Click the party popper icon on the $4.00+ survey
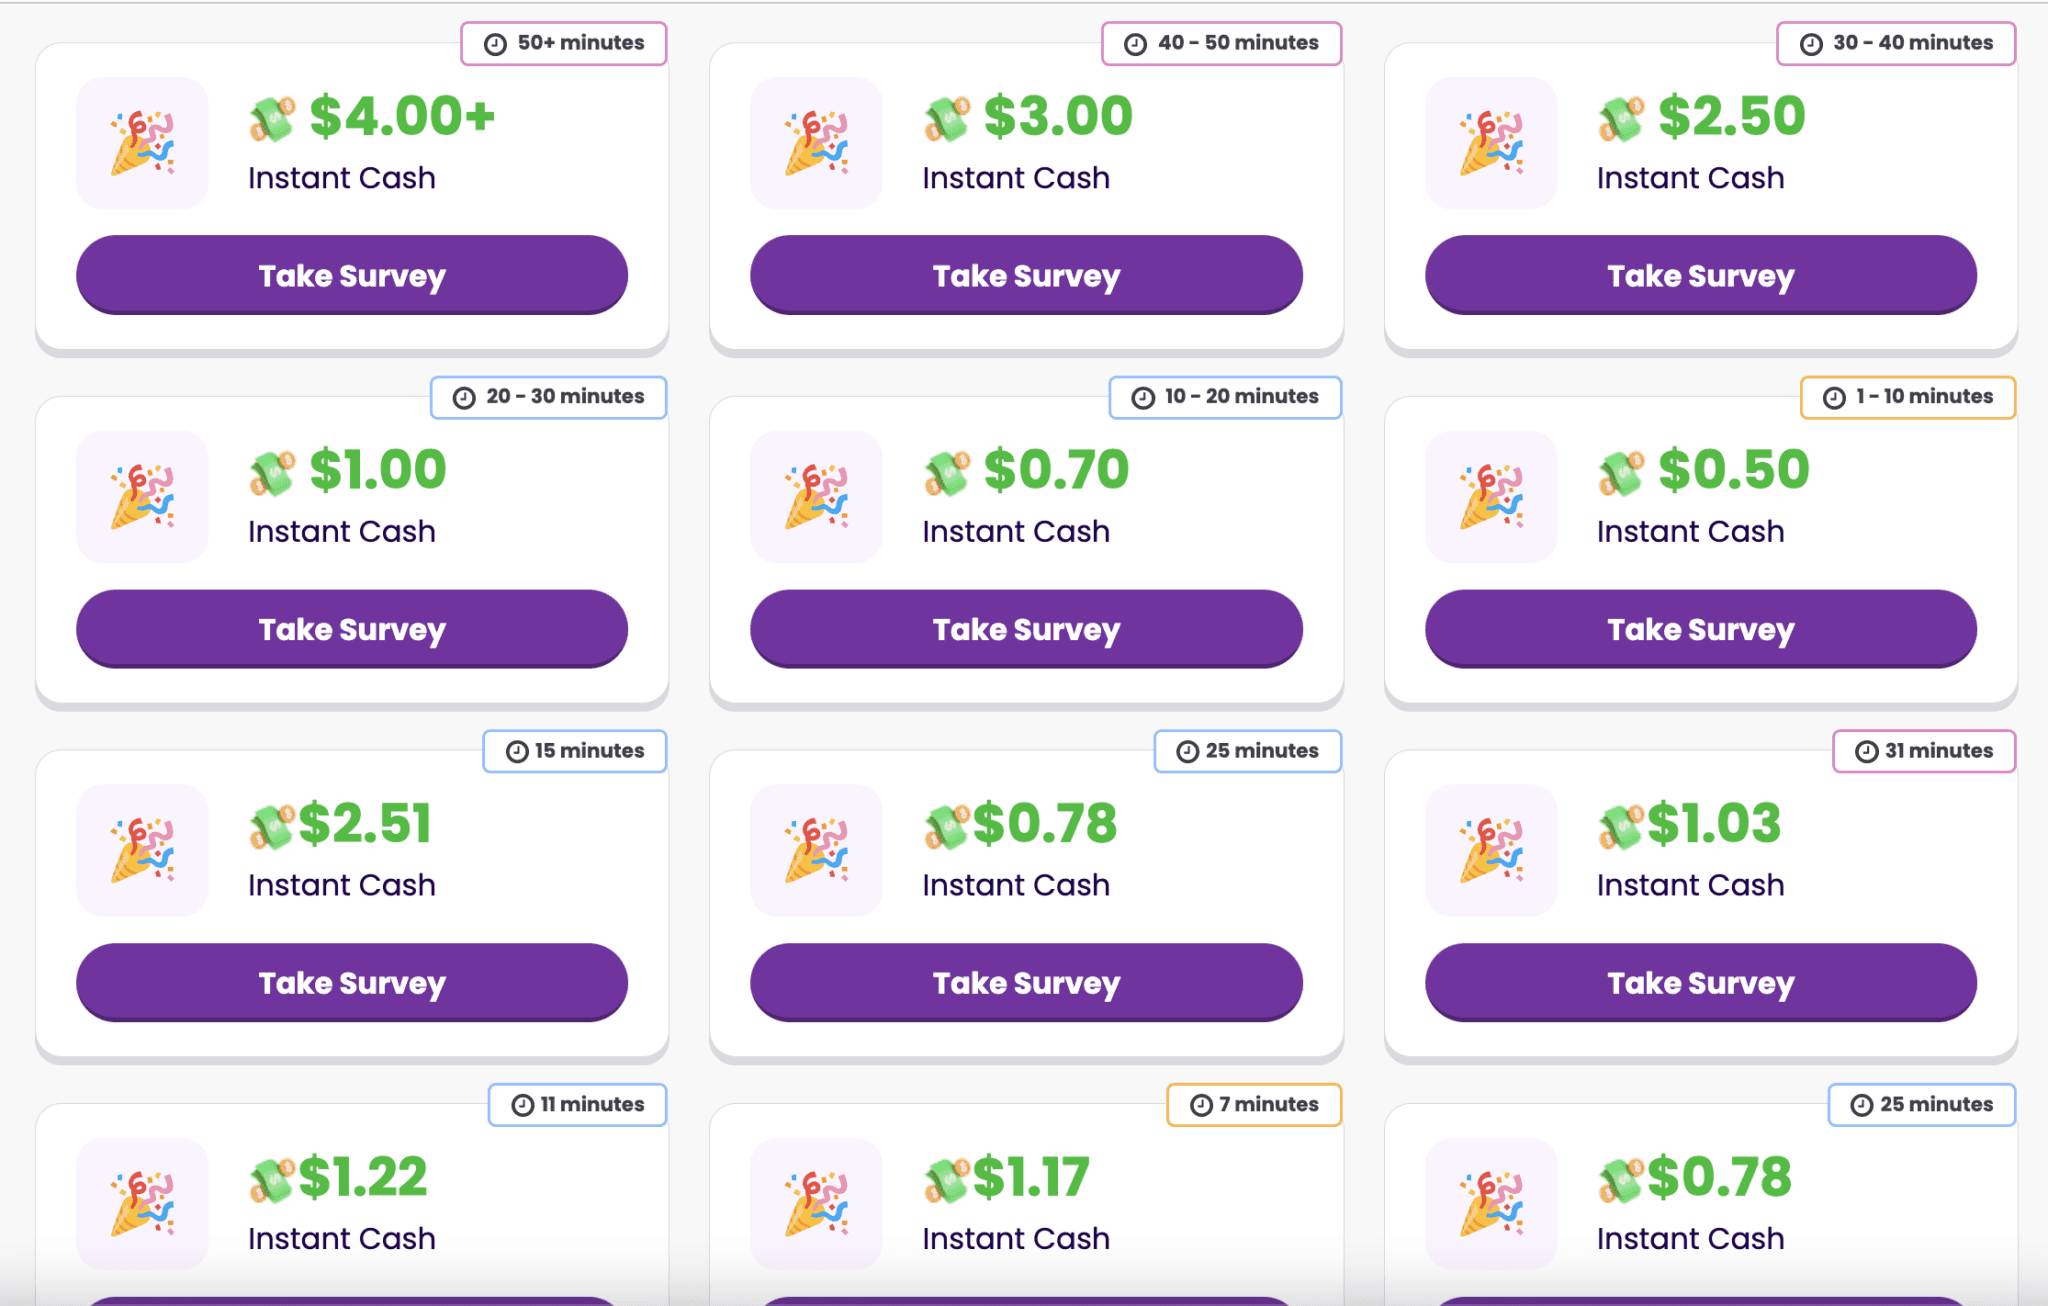Screen dimensions: 2048x1306 (x=142, y=143)
